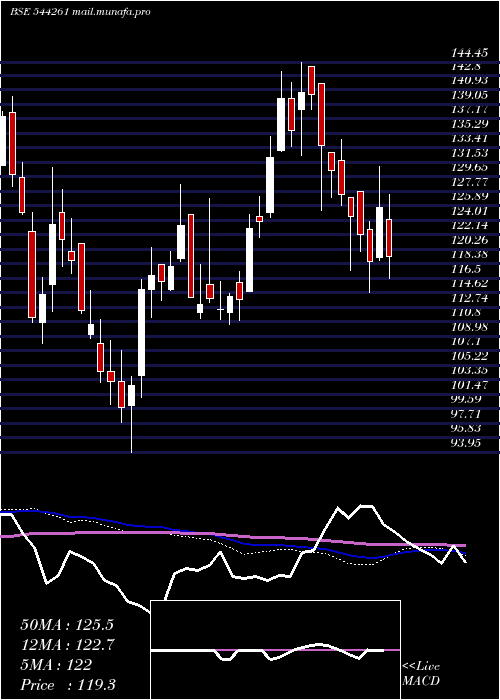Click the 114.62 price axis label
The image size is (500, 700).
[x=469, y=283]
